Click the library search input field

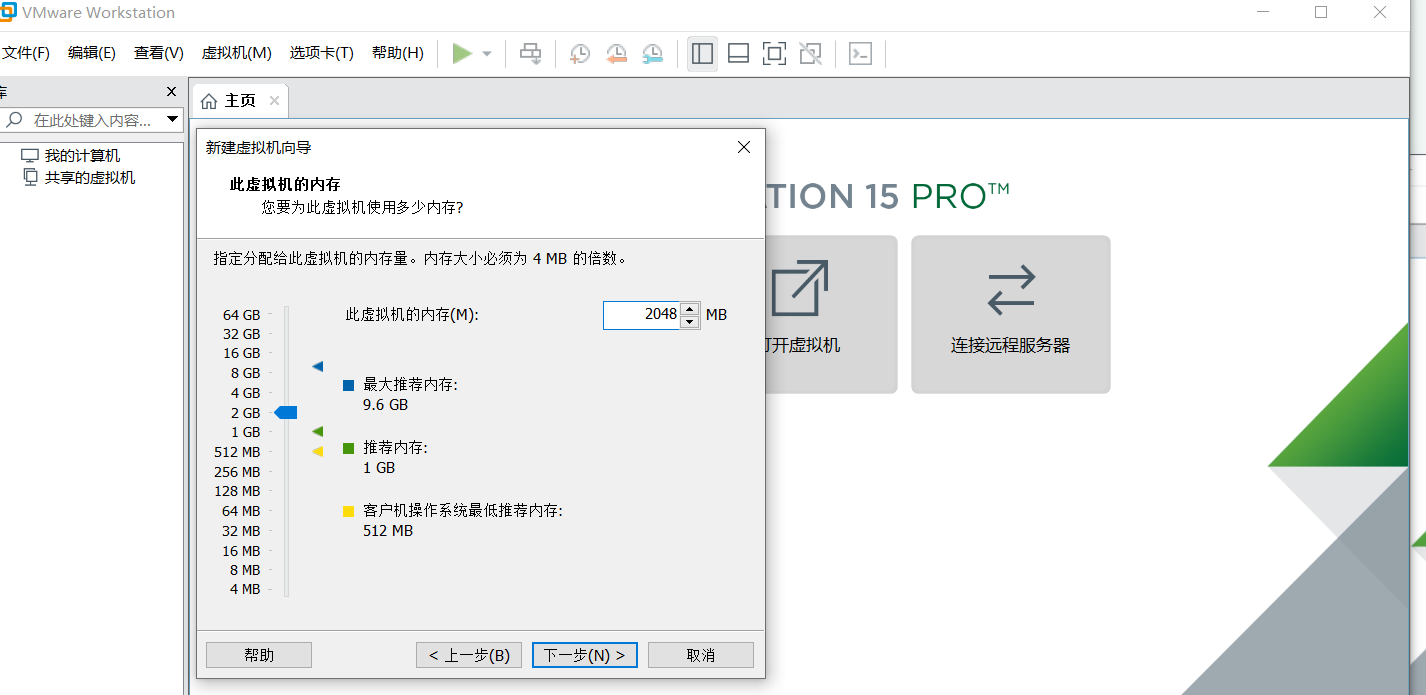(x=90, y=120)
